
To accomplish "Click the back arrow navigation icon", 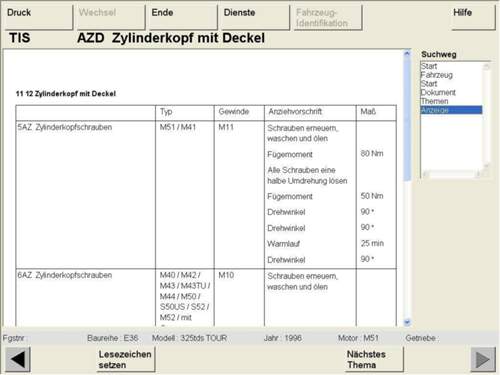I will (18, 360).
